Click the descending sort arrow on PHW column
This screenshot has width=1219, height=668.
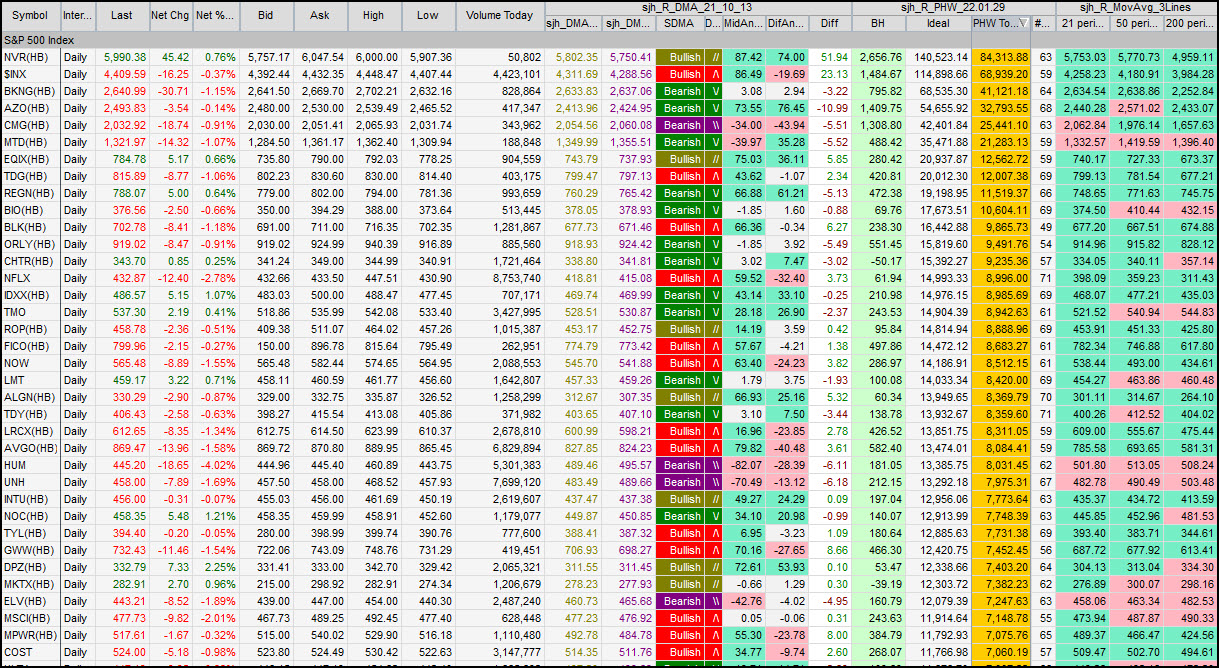(x=1023, y=22)
